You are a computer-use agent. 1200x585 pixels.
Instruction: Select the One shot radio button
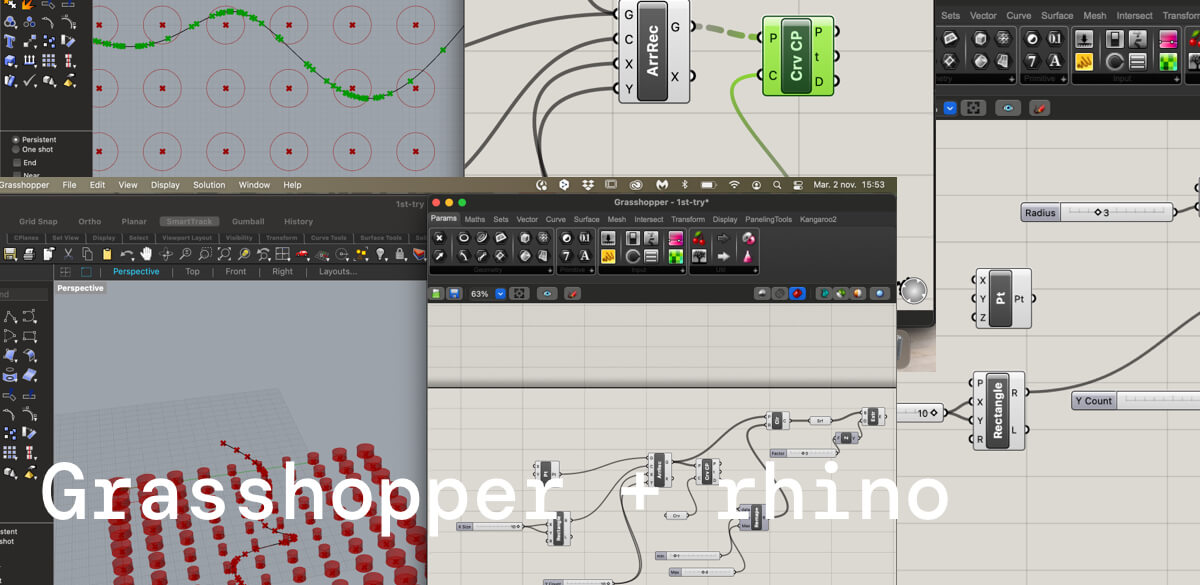tap(16, 150)
